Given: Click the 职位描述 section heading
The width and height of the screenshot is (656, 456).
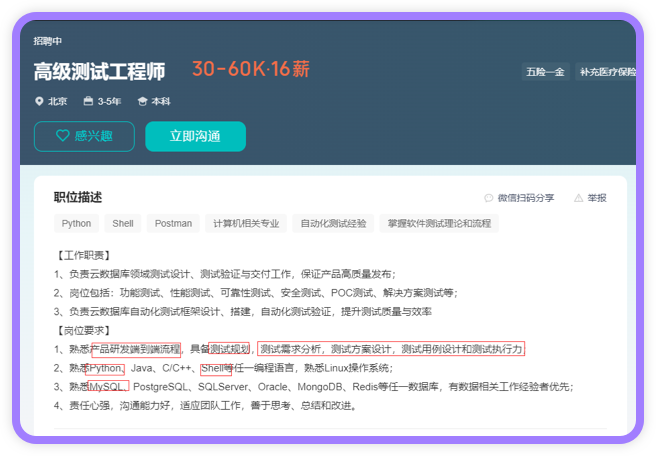Looking at the screenshot, I should (78, 197).
